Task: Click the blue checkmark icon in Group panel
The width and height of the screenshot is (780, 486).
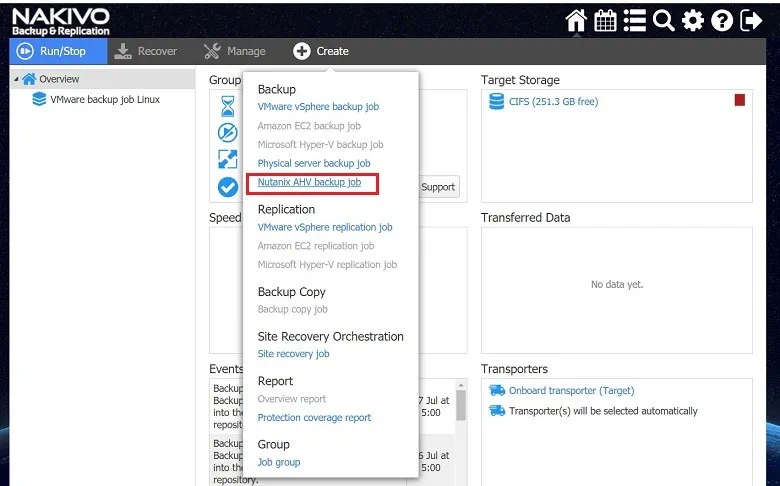Action: coord(228,186)
